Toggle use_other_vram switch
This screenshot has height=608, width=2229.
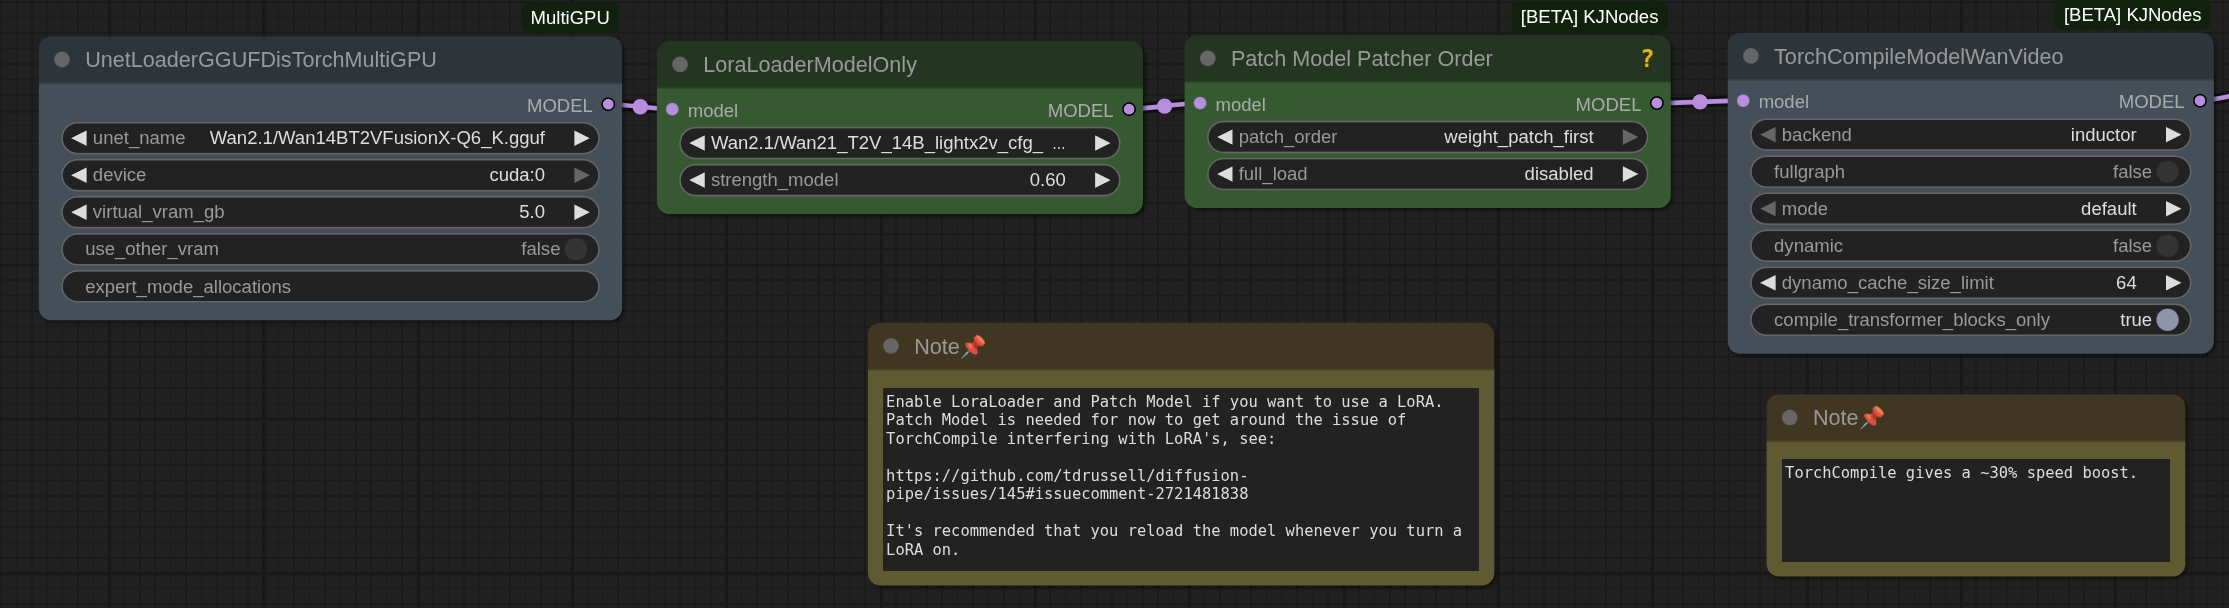[x=576, y=249]
